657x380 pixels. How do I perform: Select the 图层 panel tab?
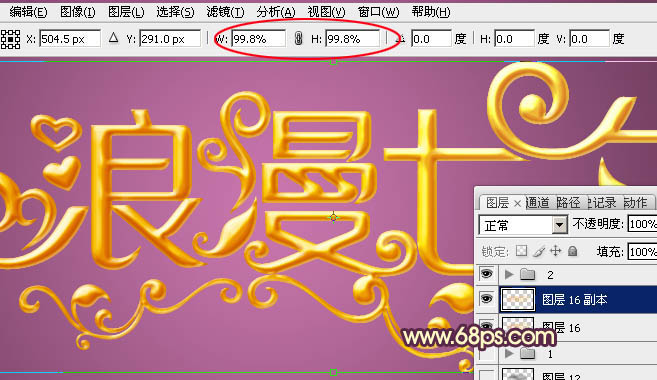497,203
